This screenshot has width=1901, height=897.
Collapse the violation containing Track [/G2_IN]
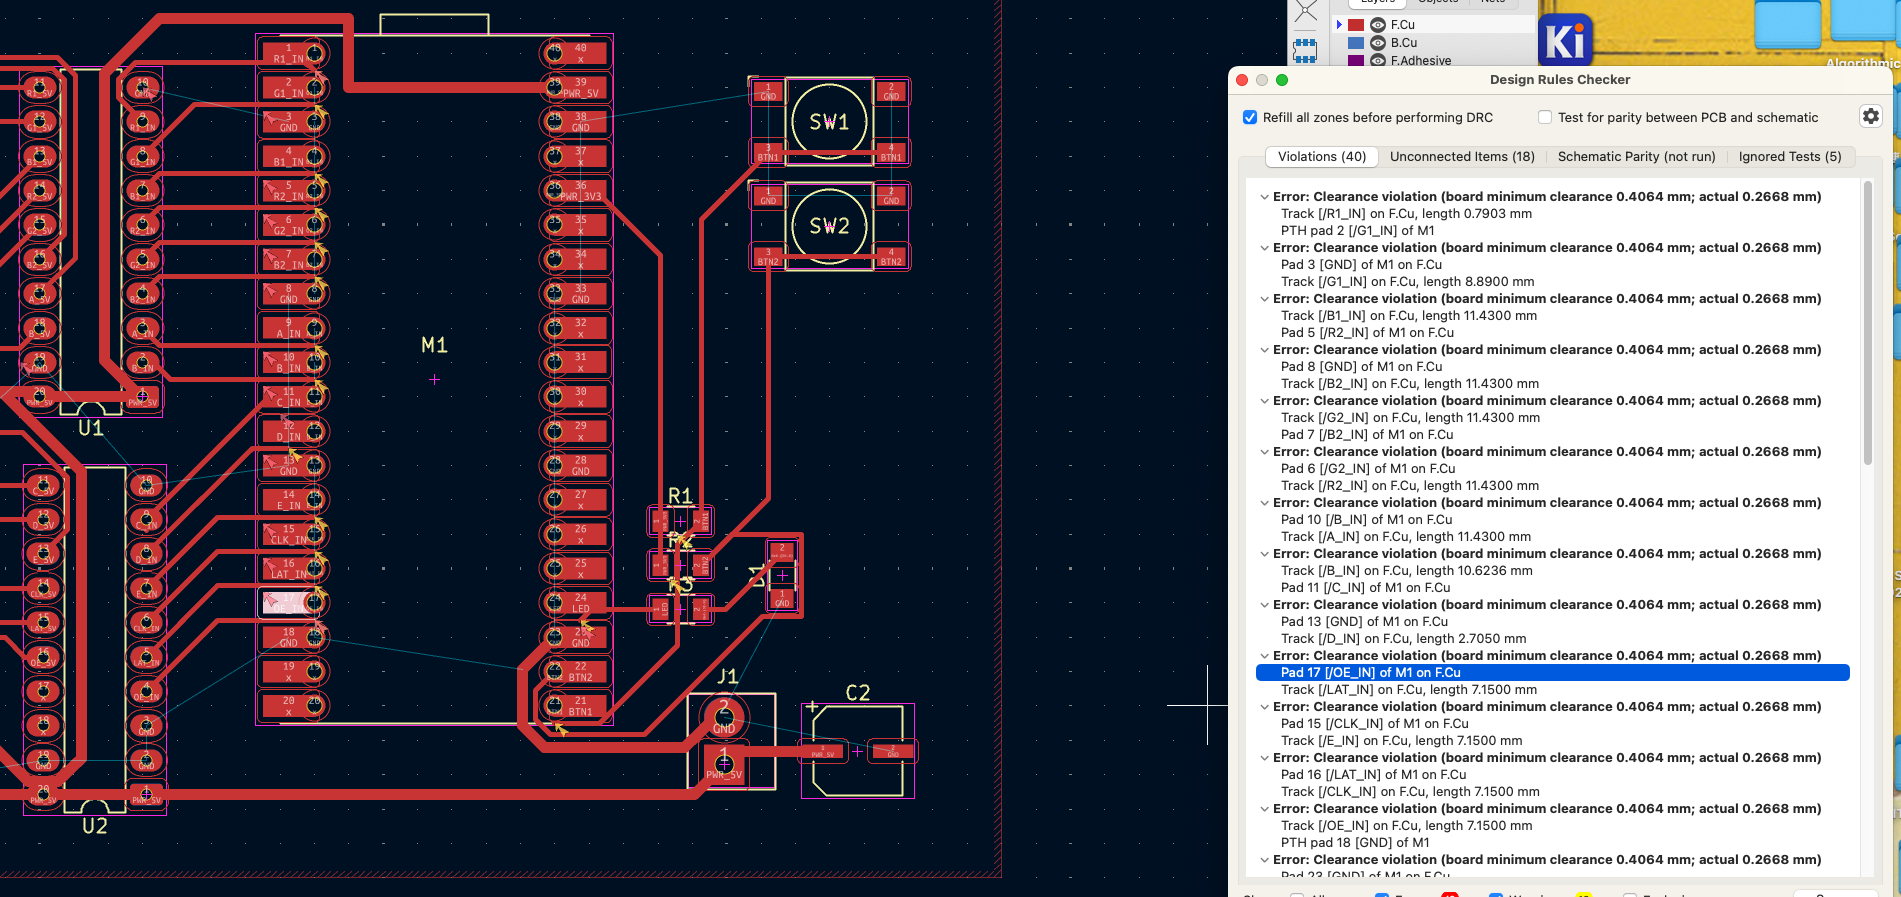click(x=1265, y=401)
